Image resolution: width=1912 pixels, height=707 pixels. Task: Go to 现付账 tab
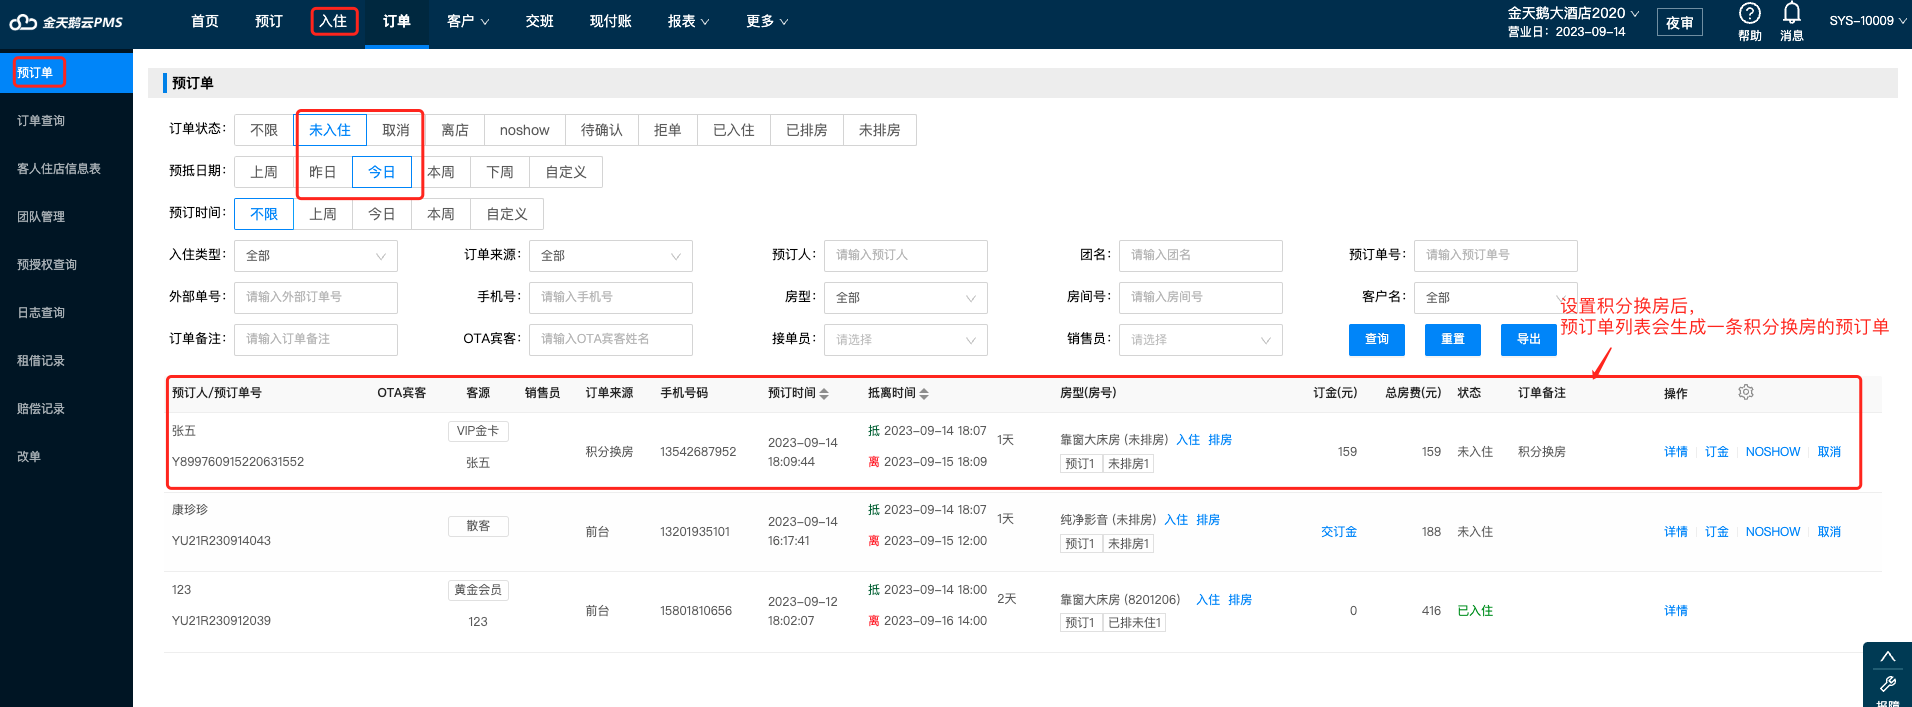[611, 21]
